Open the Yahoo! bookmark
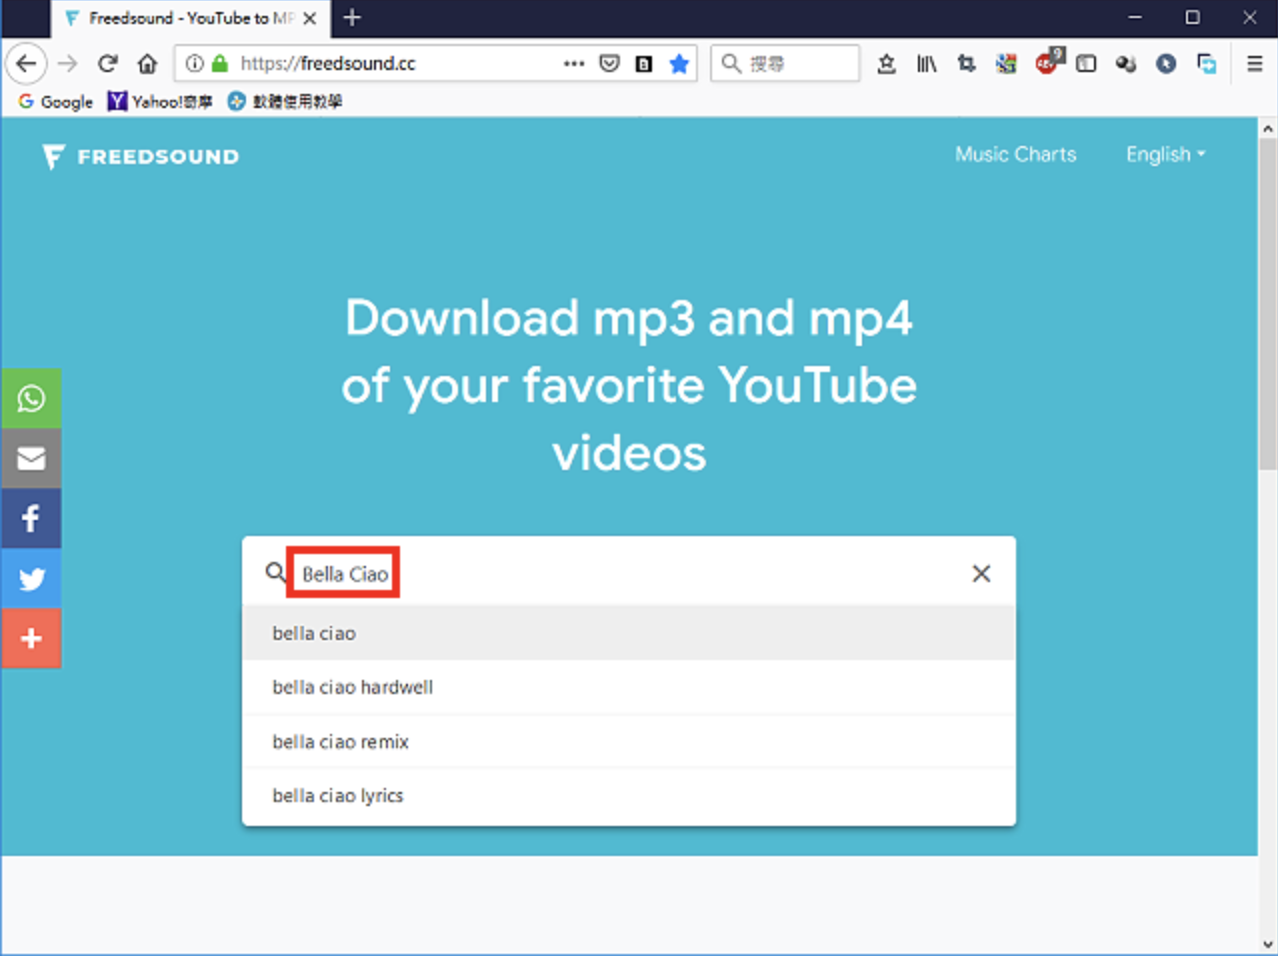The image size is (1278, 956). coord(160,101)
